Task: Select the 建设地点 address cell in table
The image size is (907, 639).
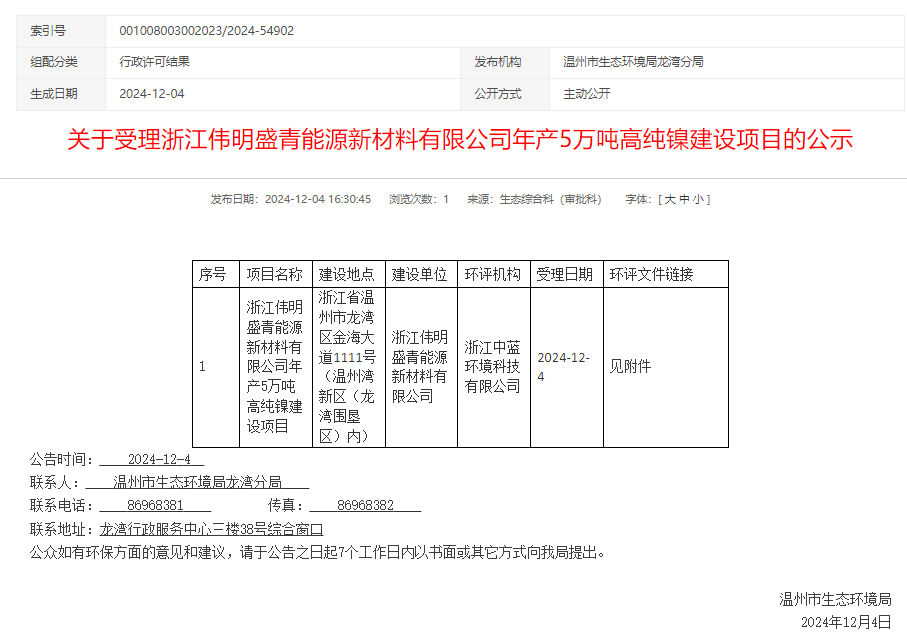Action: [x=348, y=367]
